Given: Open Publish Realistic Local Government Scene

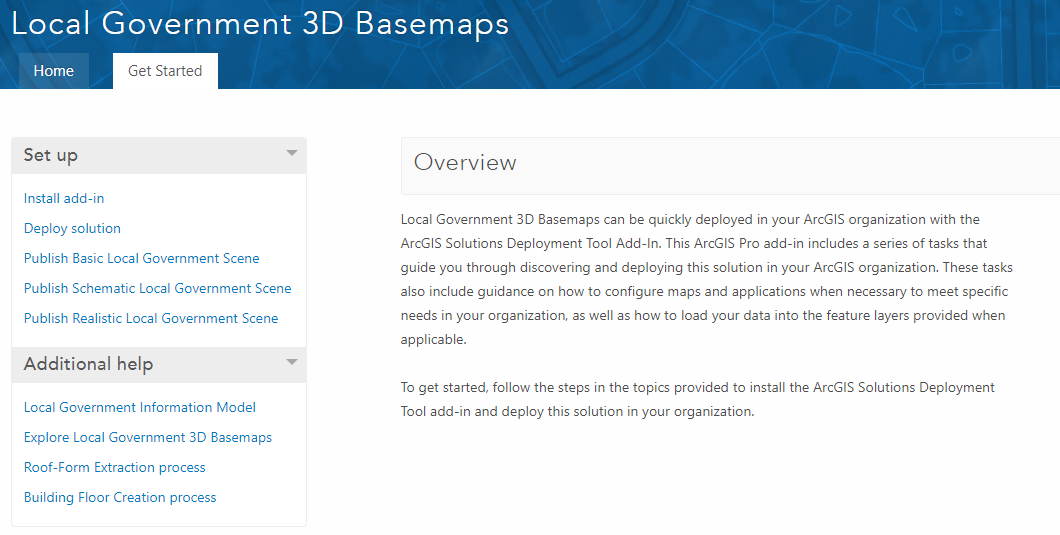Looking at the screenshot, I should pos(151,319).
